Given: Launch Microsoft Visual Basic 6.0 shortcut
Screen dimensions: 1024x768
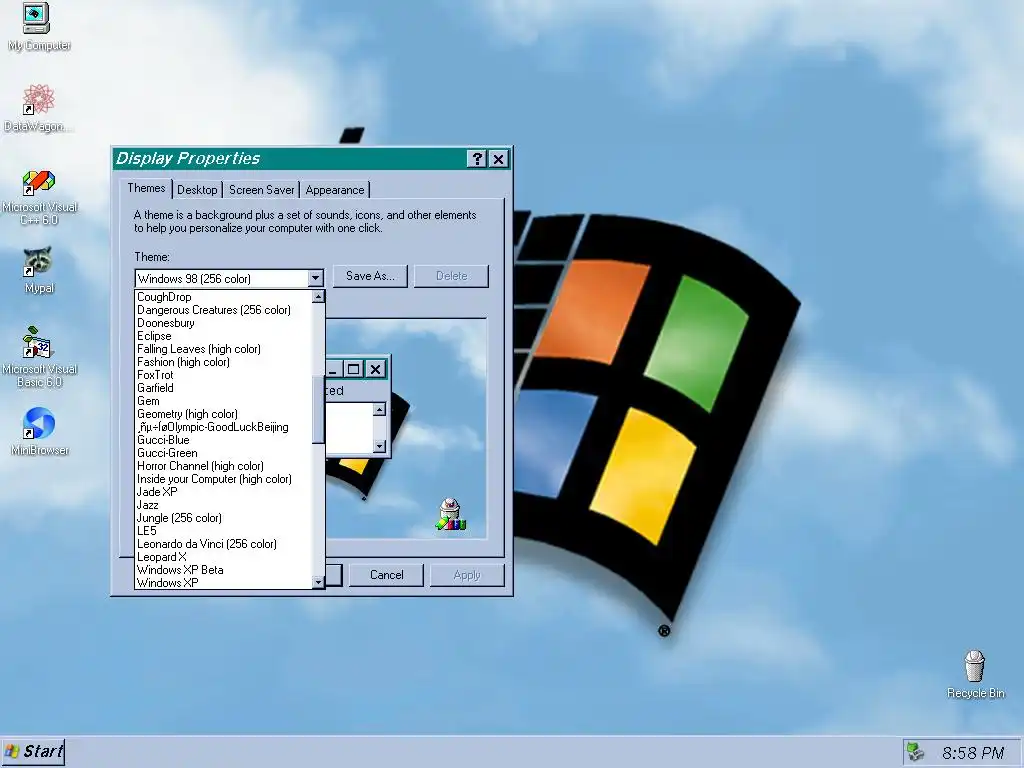Looking at the screenshot, I should [x=39, y=357].
